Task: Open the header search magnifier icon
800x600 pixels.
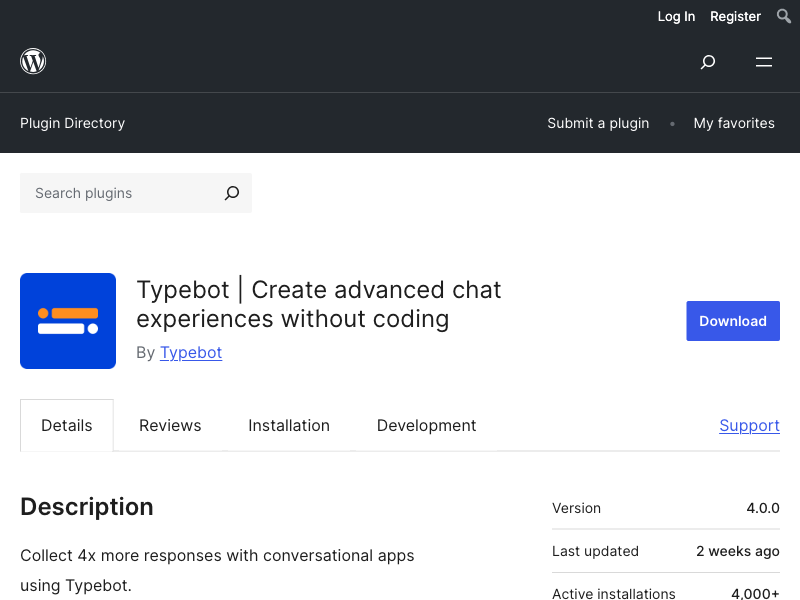Action: pyautogui.click(x=708, y=62)
